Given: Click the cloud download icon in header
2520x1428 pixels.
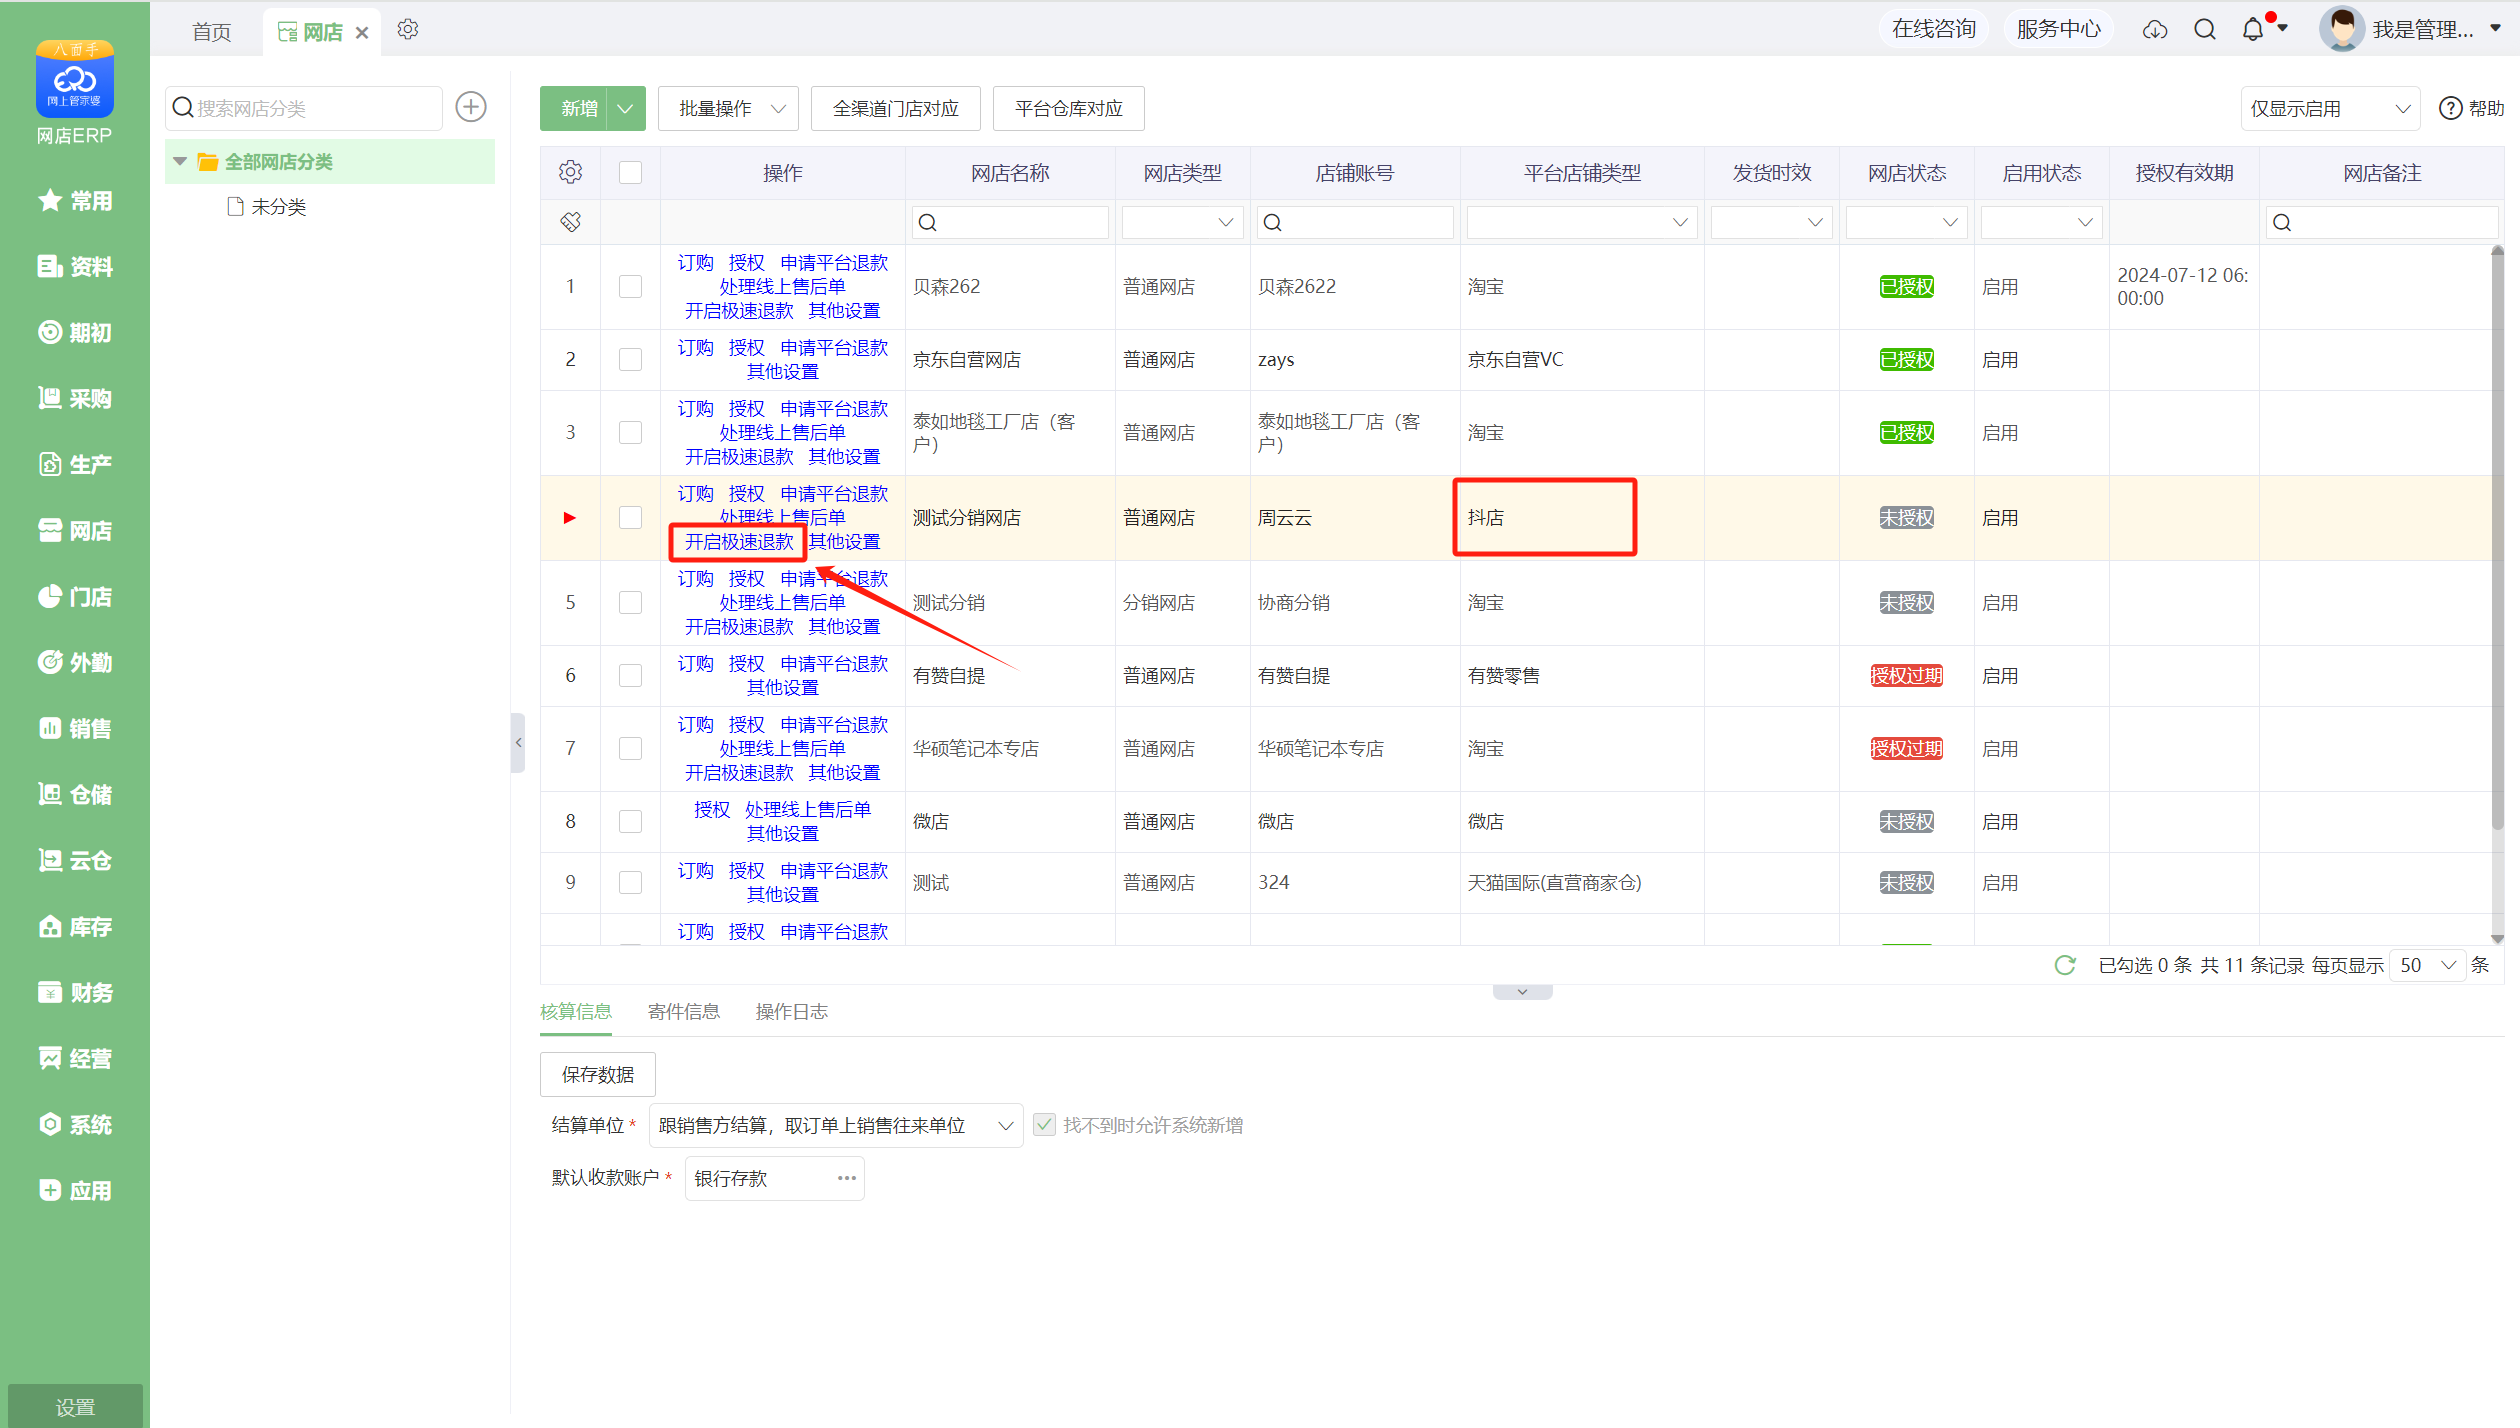Looking at the screenshot, I should pyautogui.click(x=2155, y=30).
